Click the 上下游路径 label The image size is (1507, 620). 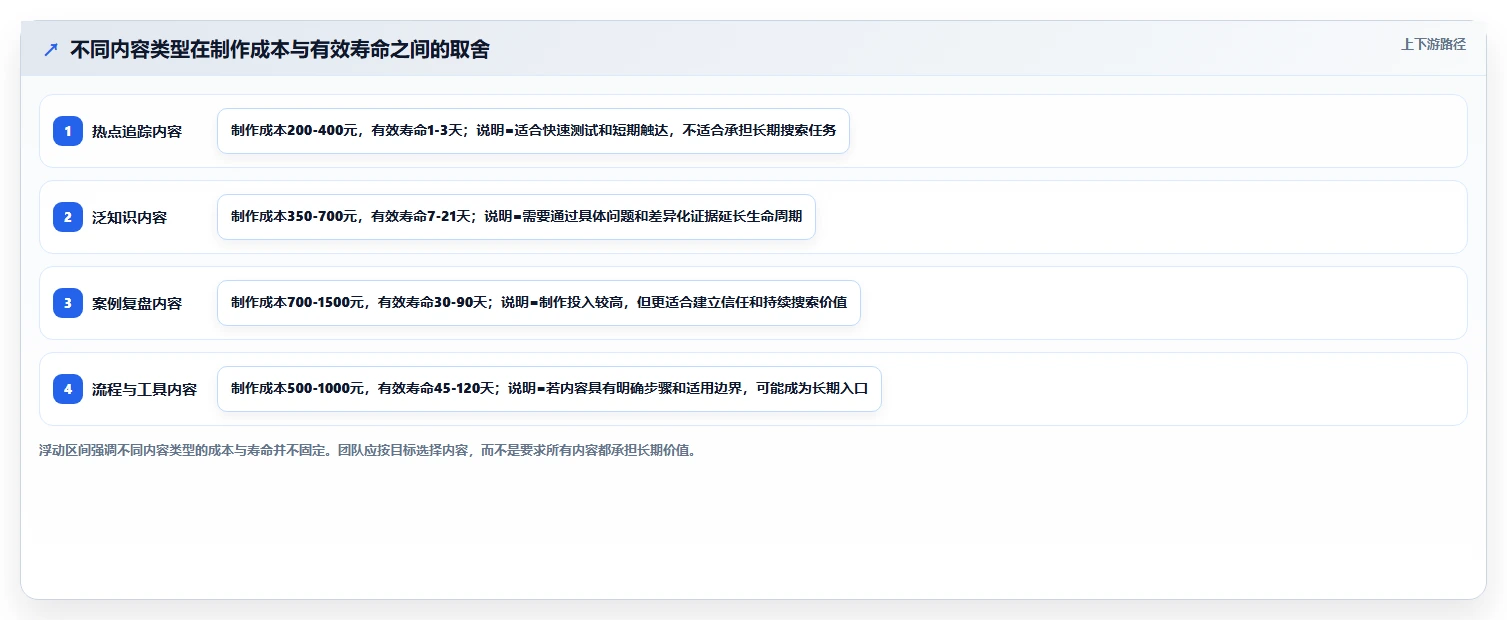pyautogui.click(x=1433, y=44)
